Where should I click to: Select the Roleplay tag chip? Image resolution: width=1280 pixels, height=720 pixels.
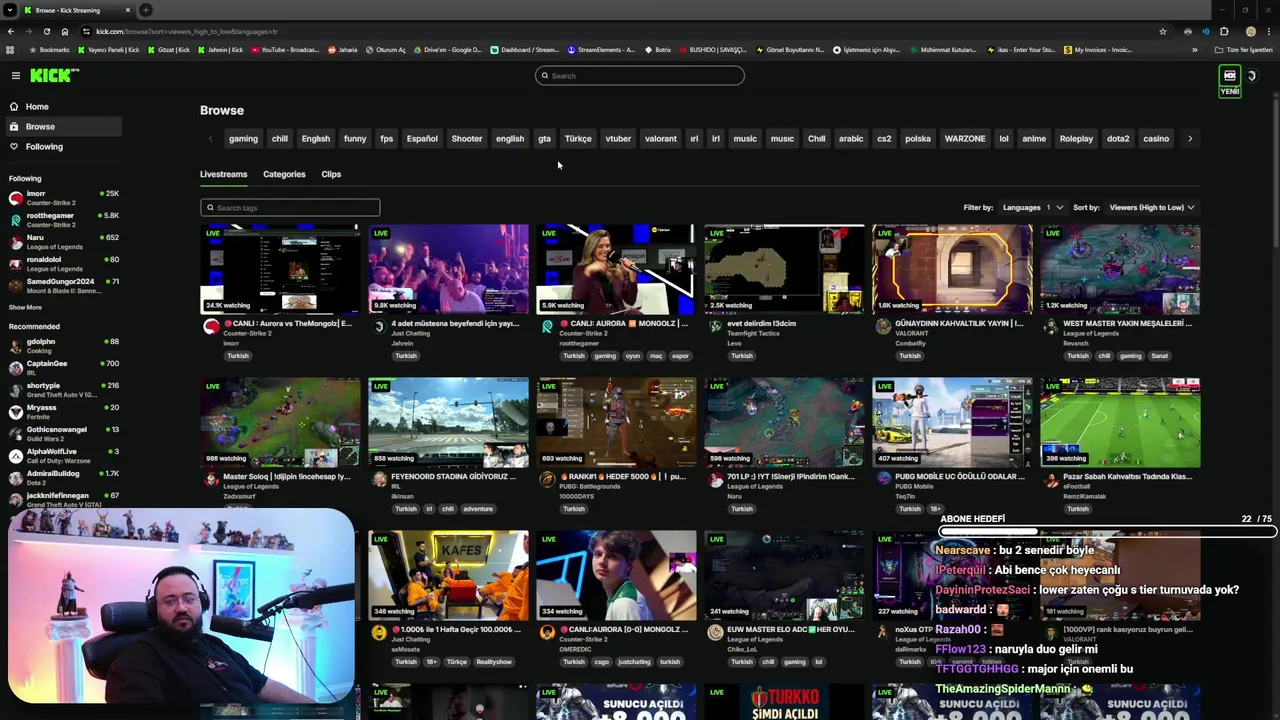point(1076,139)
